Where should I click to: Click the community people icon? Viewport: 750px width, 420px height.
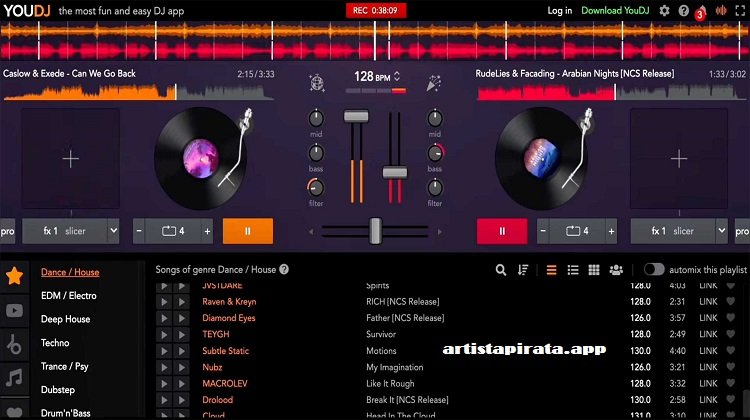tap(616, 270)
